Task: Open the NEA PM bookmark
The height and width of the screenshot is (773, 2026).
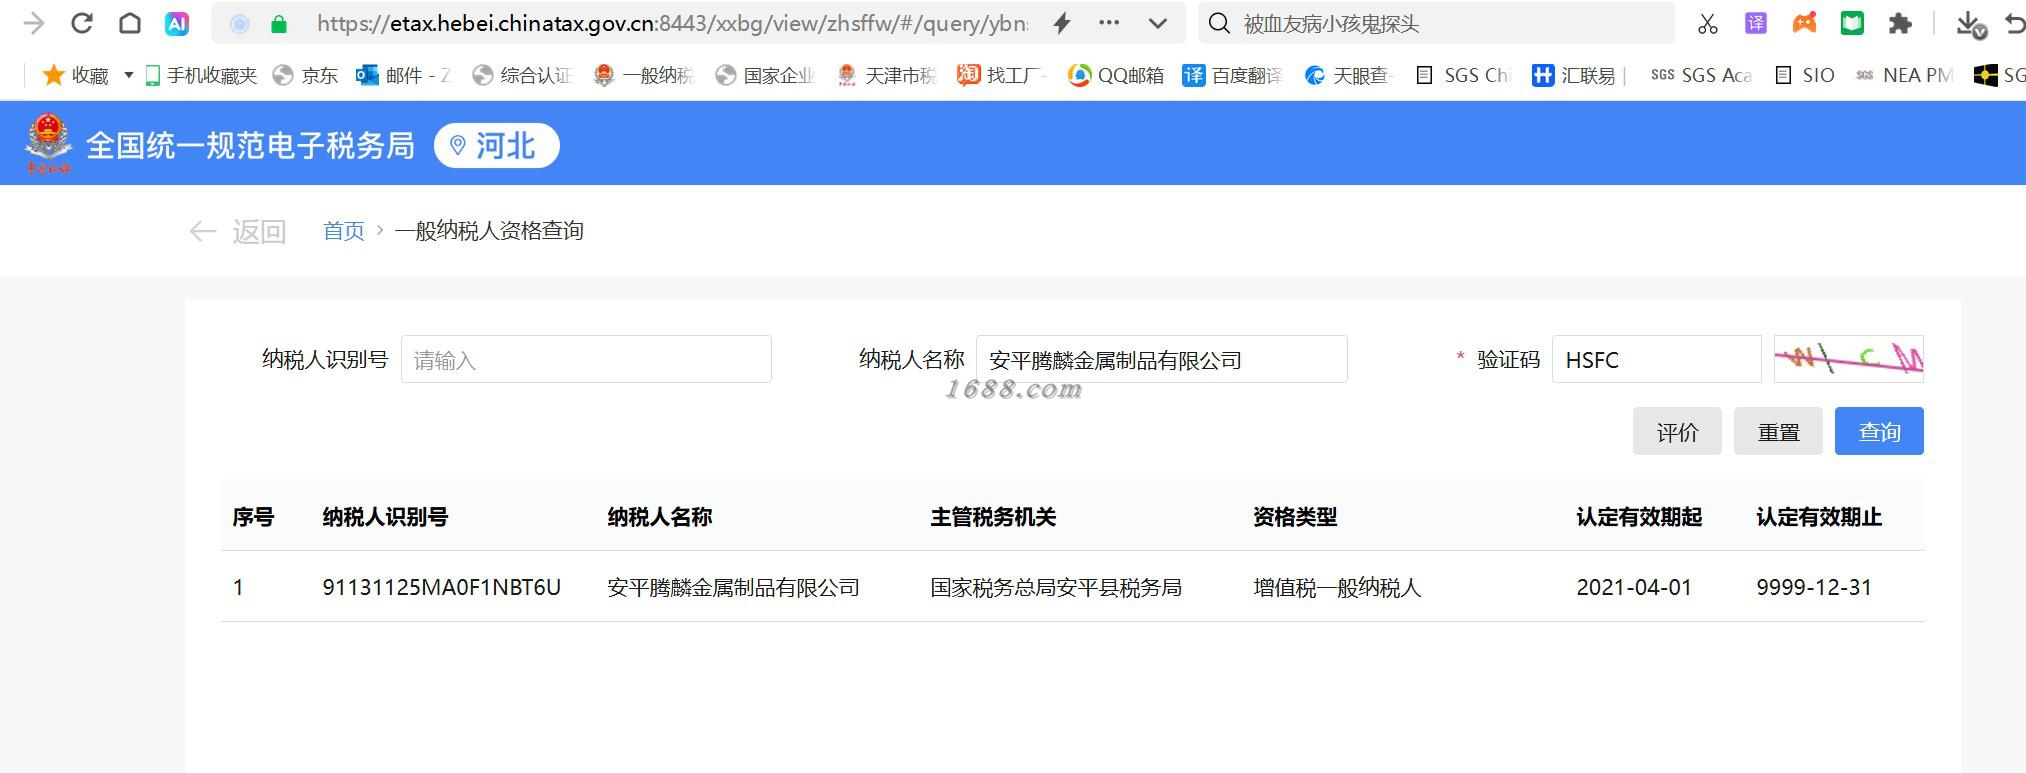Action: point(1904,75)
